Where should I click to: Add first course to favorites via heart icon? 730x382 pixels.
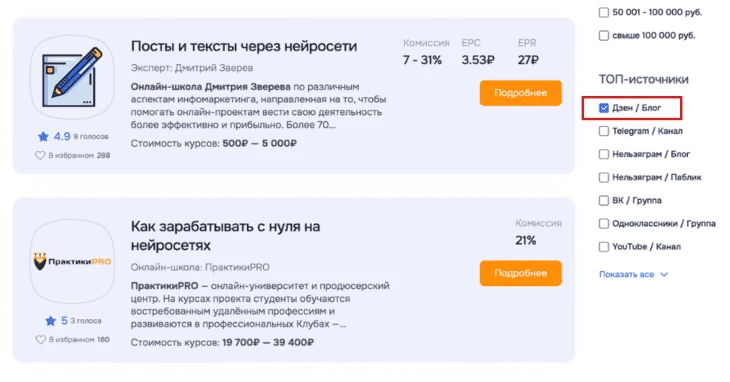40,155
